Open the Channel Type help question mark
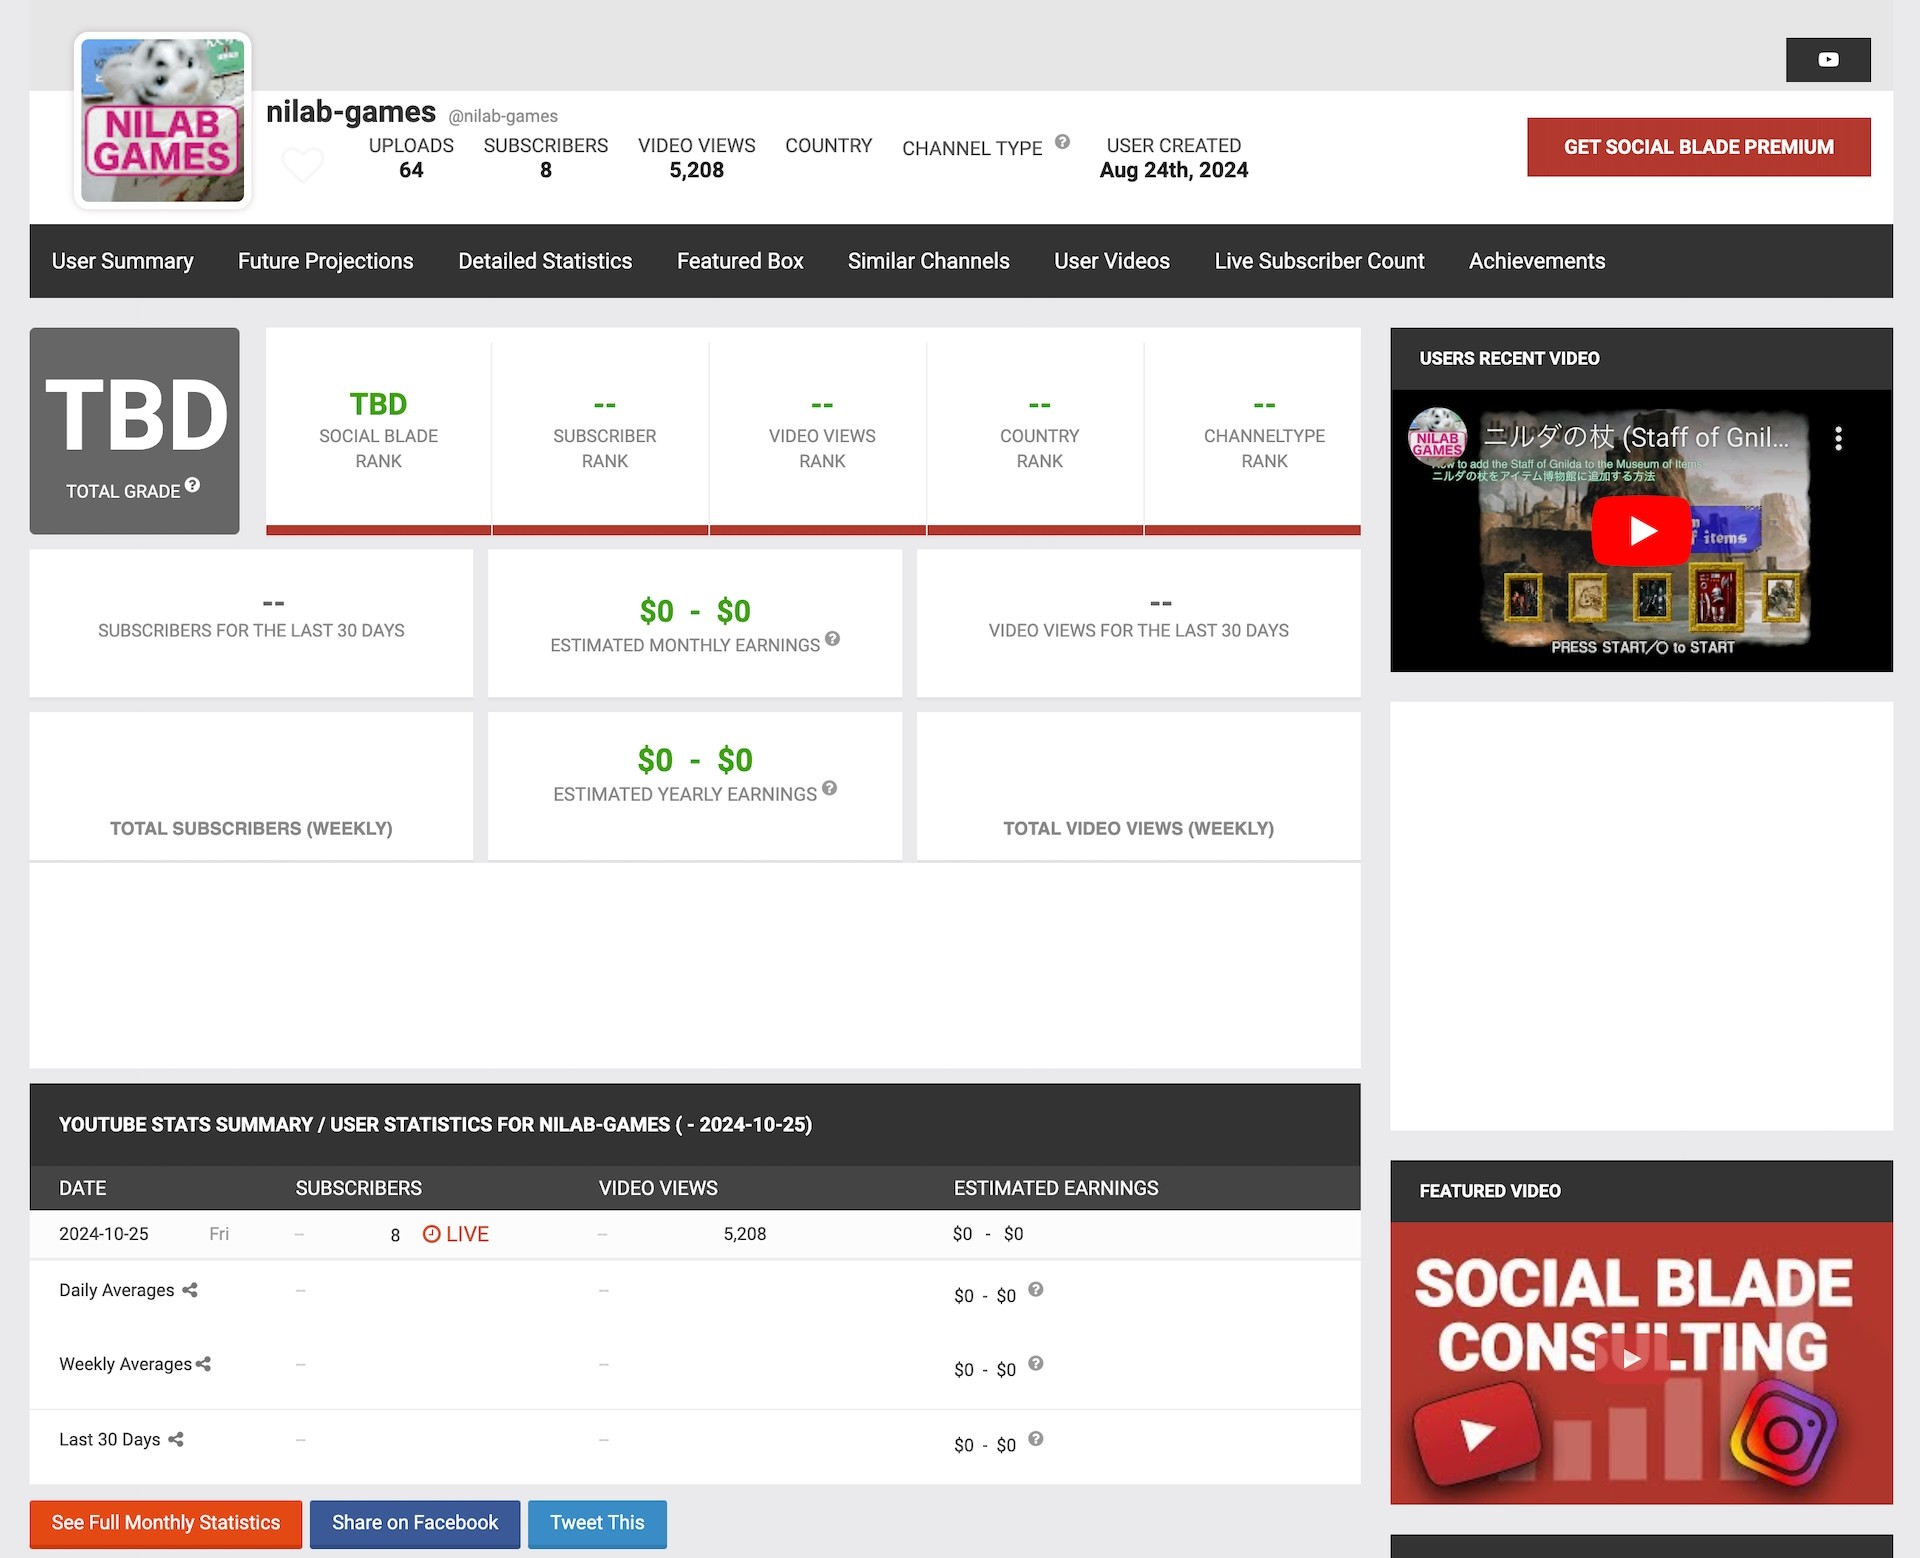Image resolution: width=1920 pixels, height=1558 pixels. [x=1062, y=142]
